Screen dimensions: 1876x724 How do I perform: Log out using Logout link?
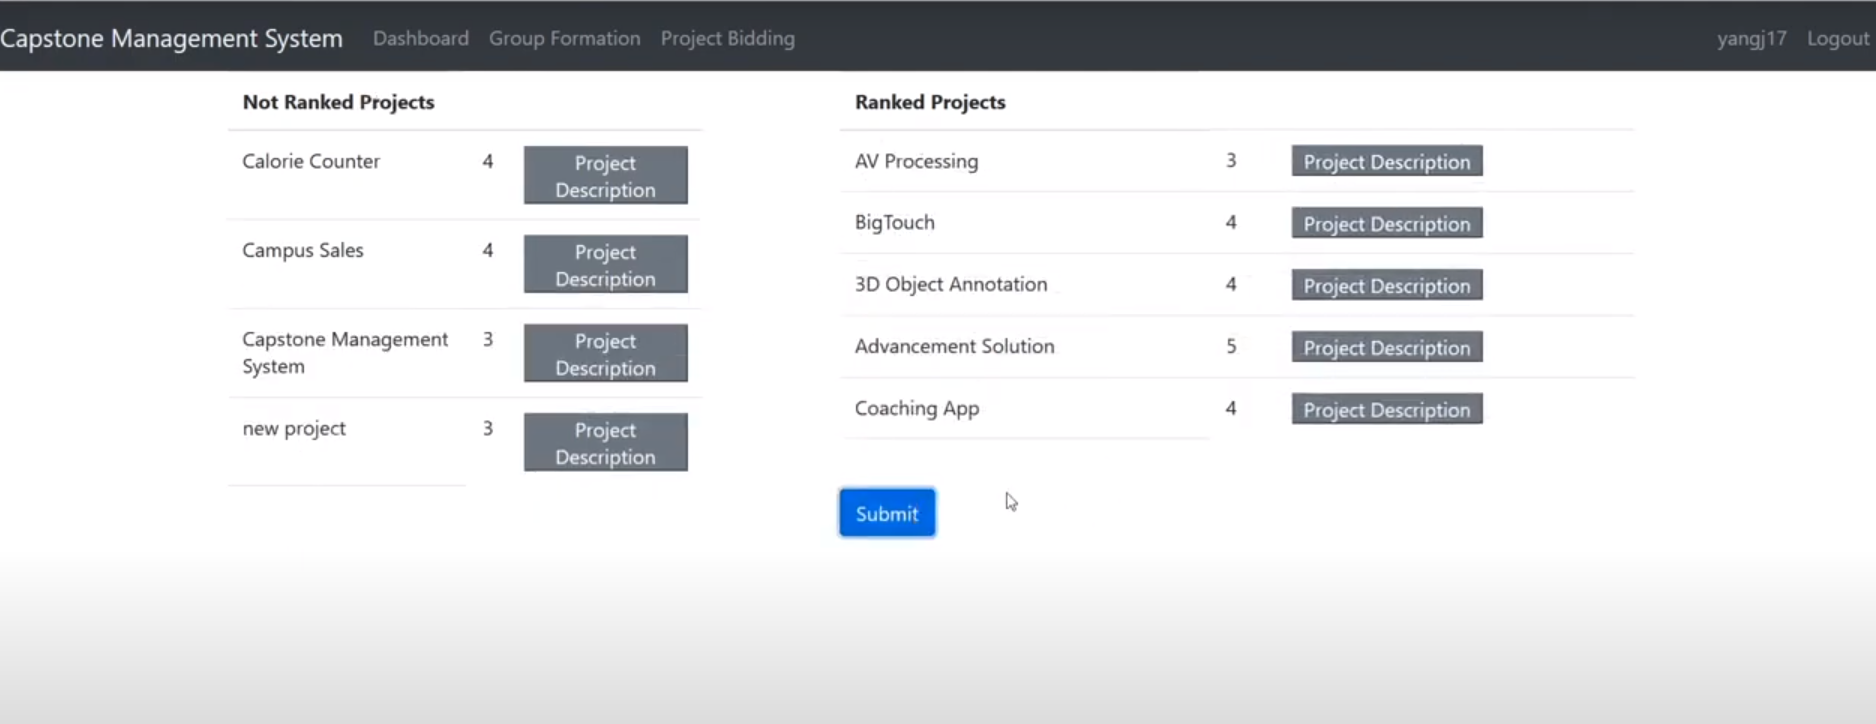(x=1837, y=38)
